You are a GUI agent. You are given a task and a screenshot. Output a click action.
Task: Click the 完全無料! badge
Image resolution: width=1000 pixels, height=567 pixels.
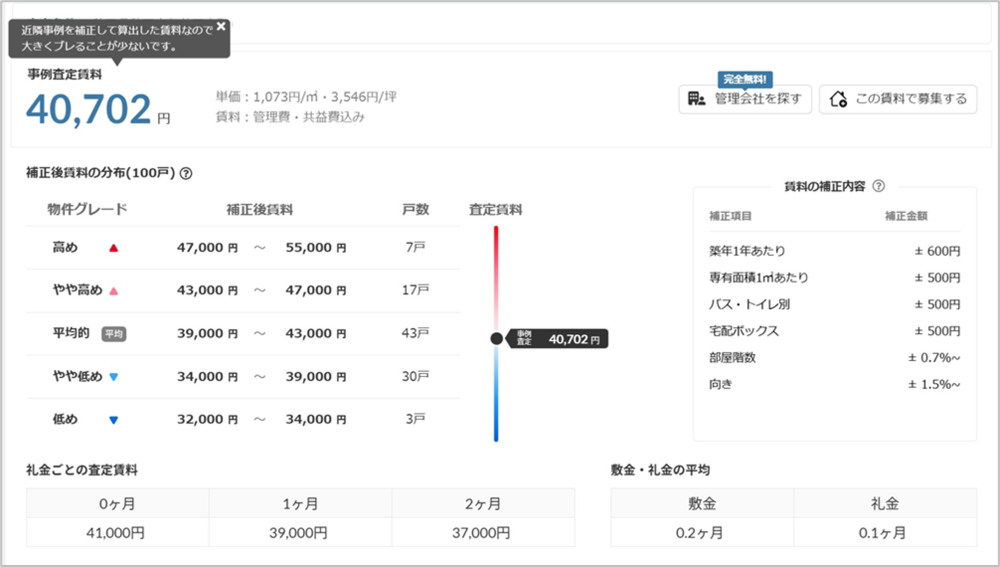pos(746,78)
